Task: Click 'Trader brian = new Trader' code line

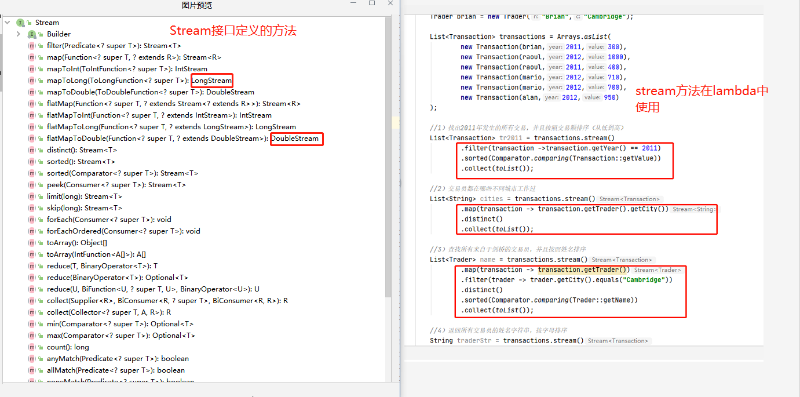Action: (531, 17)
